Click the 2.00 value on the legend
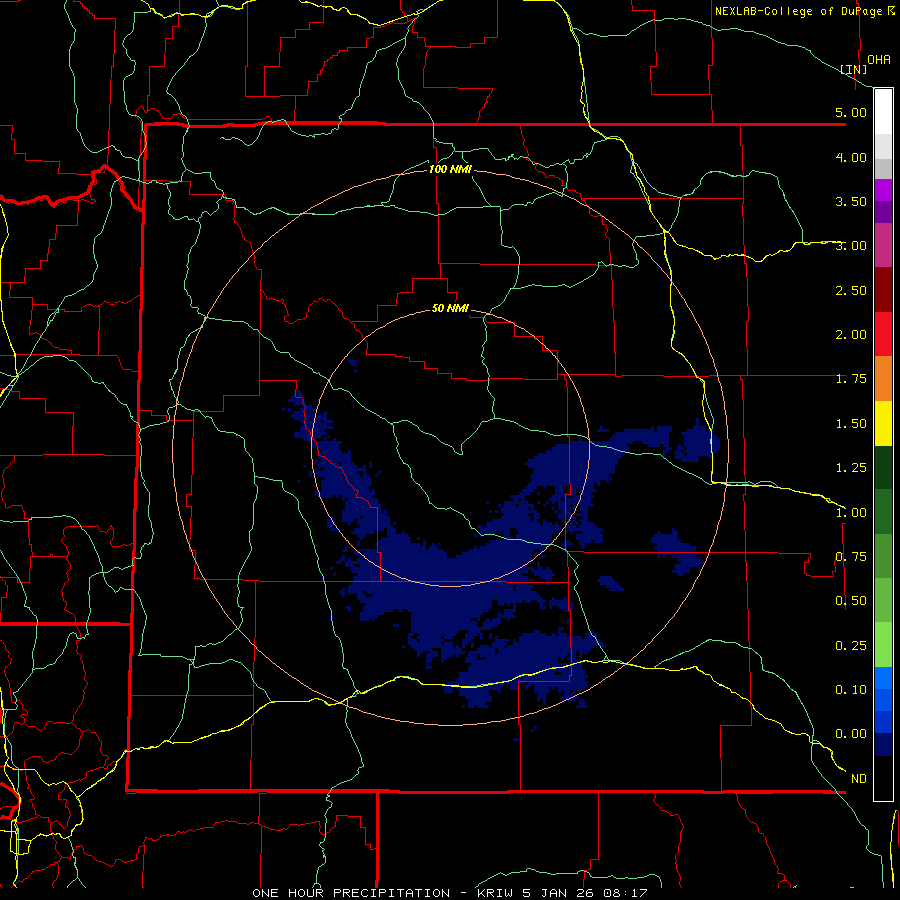The image size is (900, 900). pyautogui.click(x=851, y=335)
